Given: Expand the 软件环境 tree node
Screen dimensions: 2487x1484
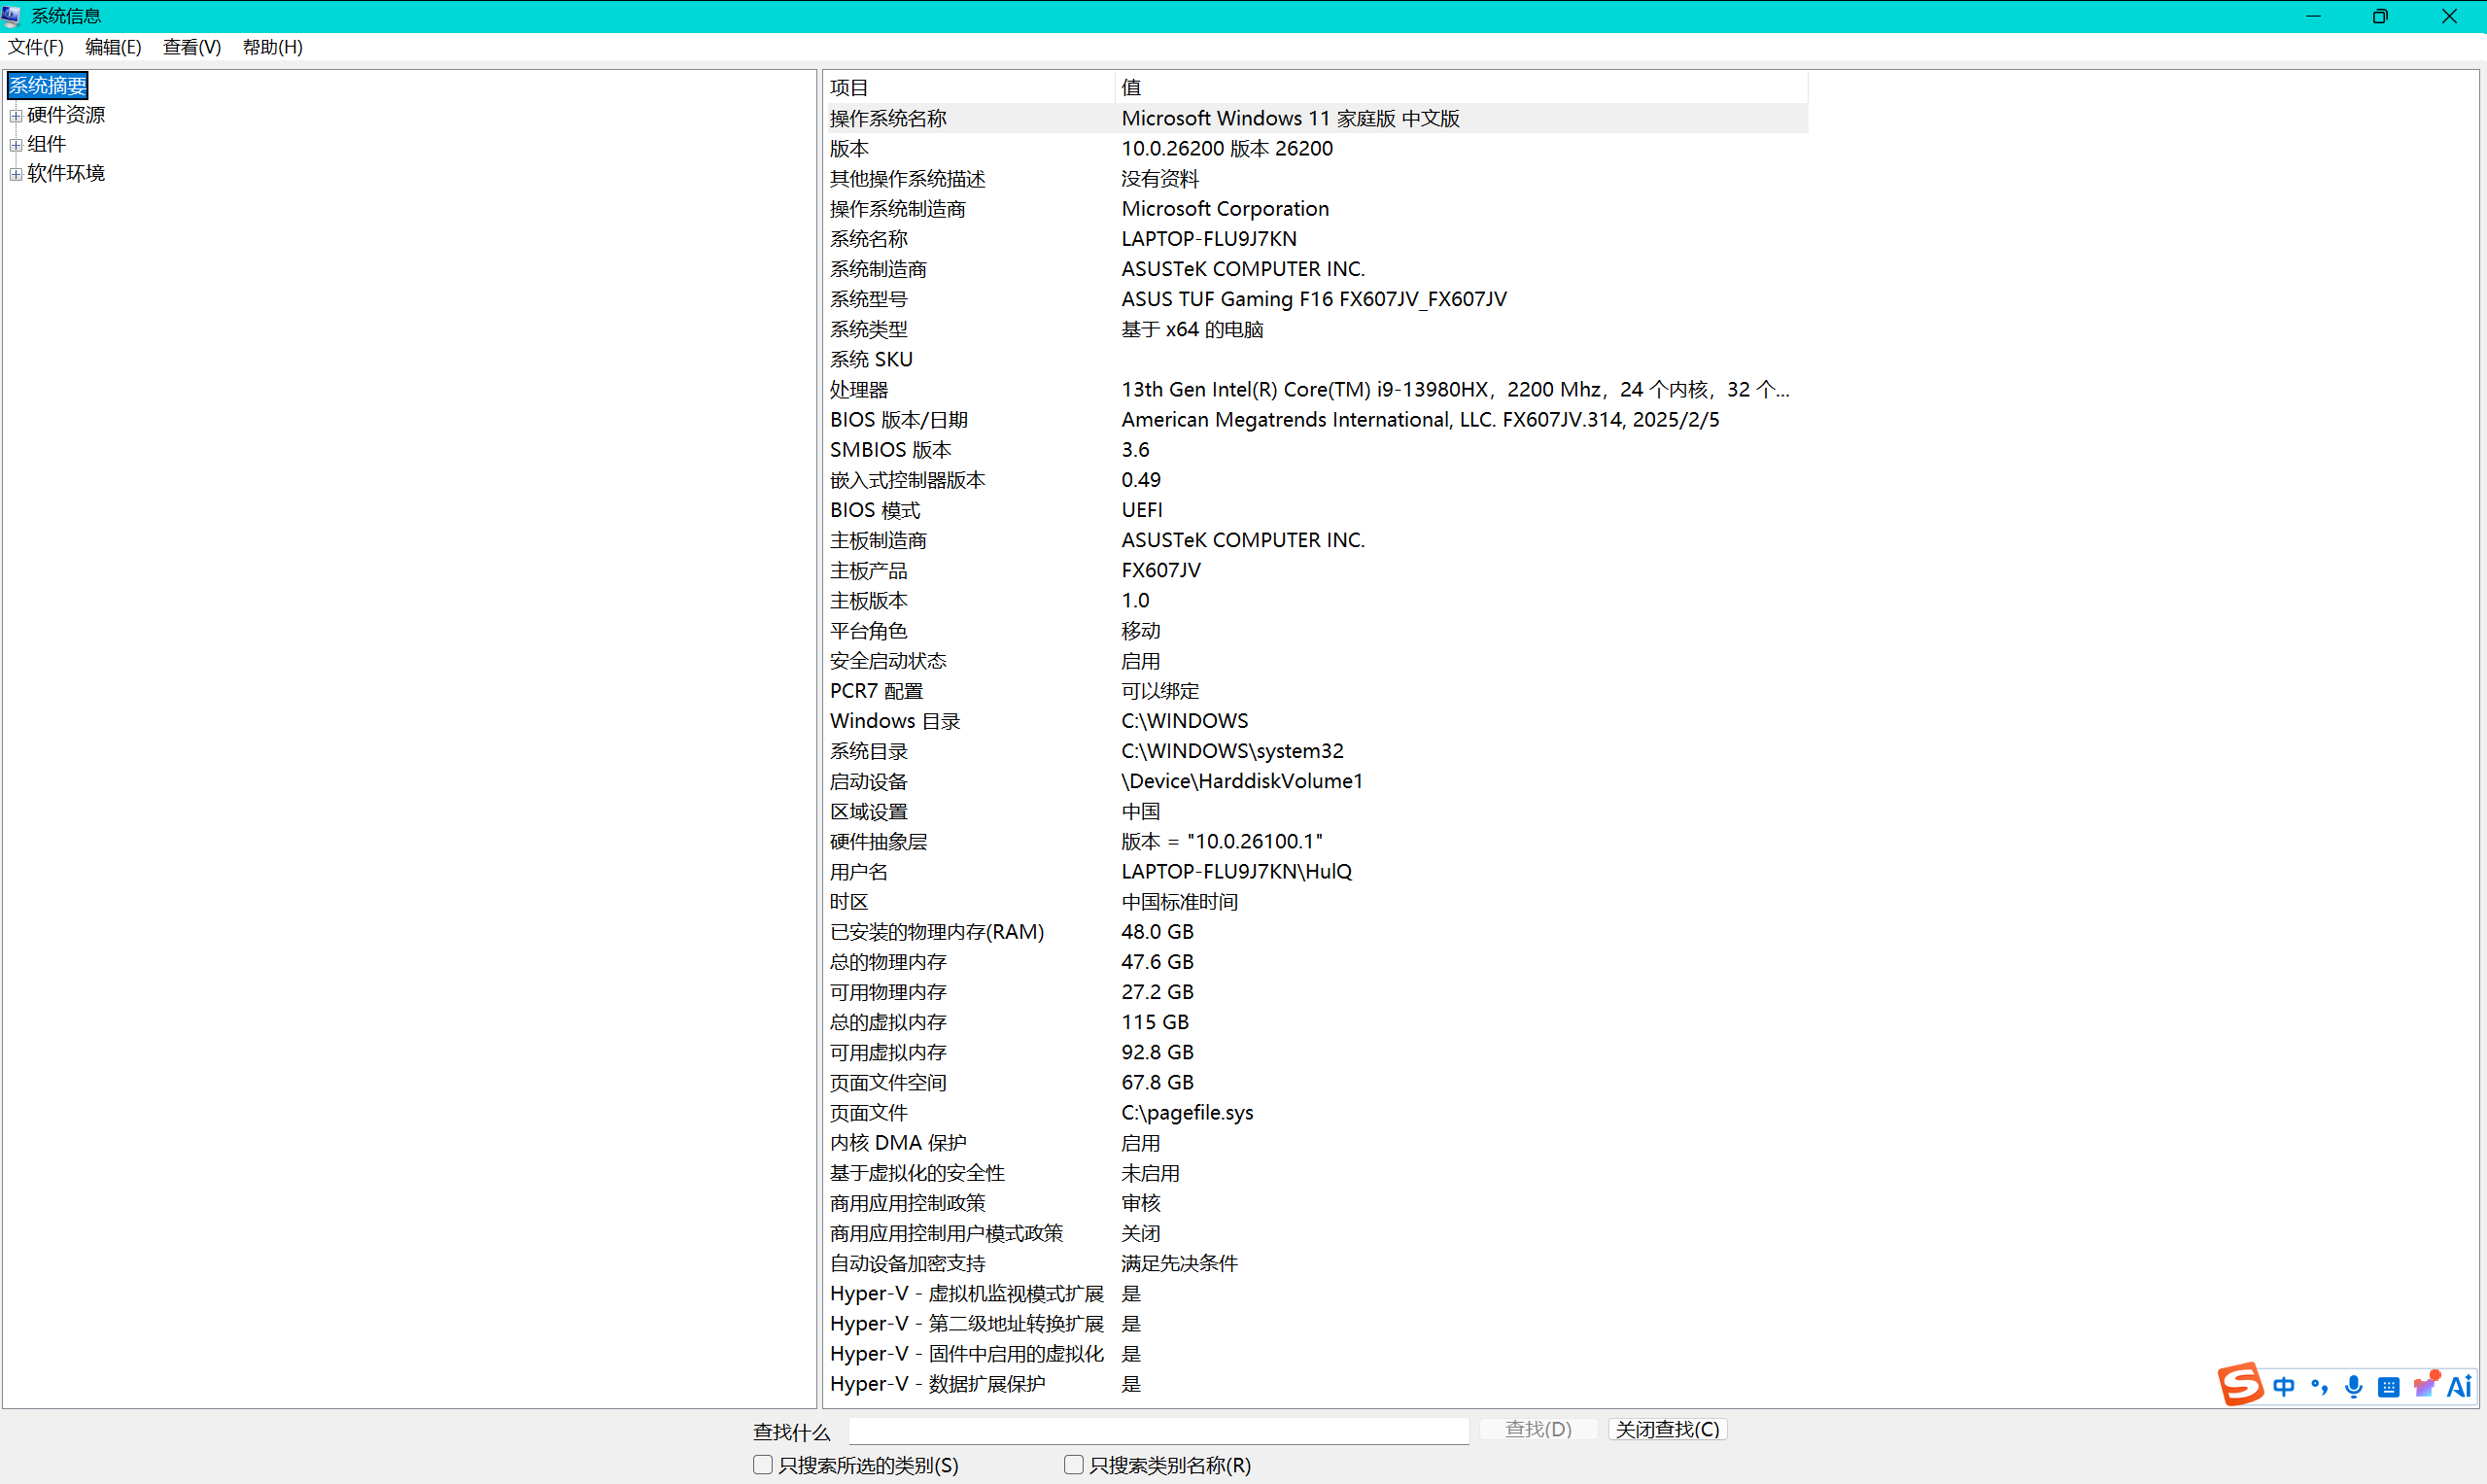Looking at the screenshot, I should 16,174.
